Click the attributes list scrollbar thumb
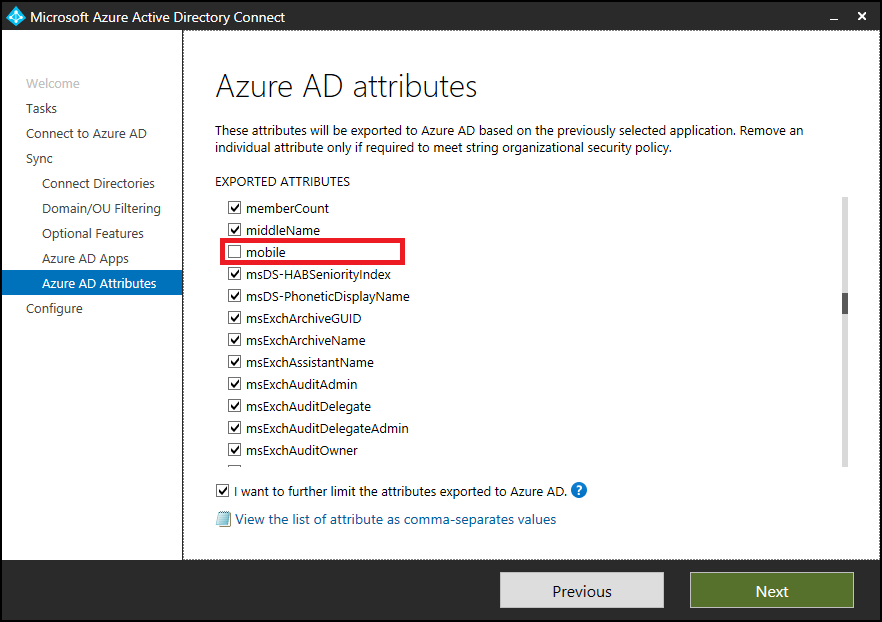 [843, 302]
